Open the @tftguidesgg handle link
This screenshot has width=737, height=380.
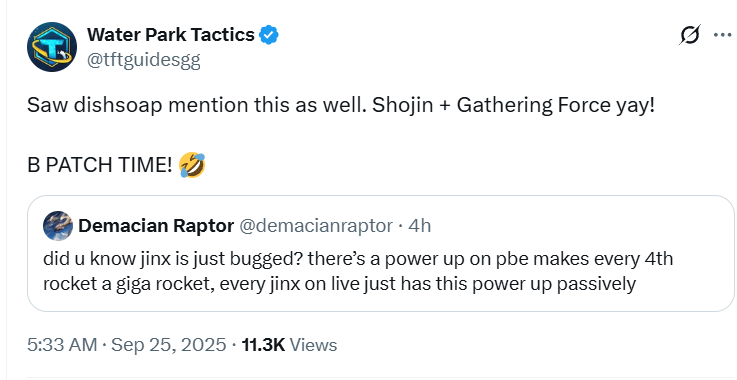coord(143,60)
